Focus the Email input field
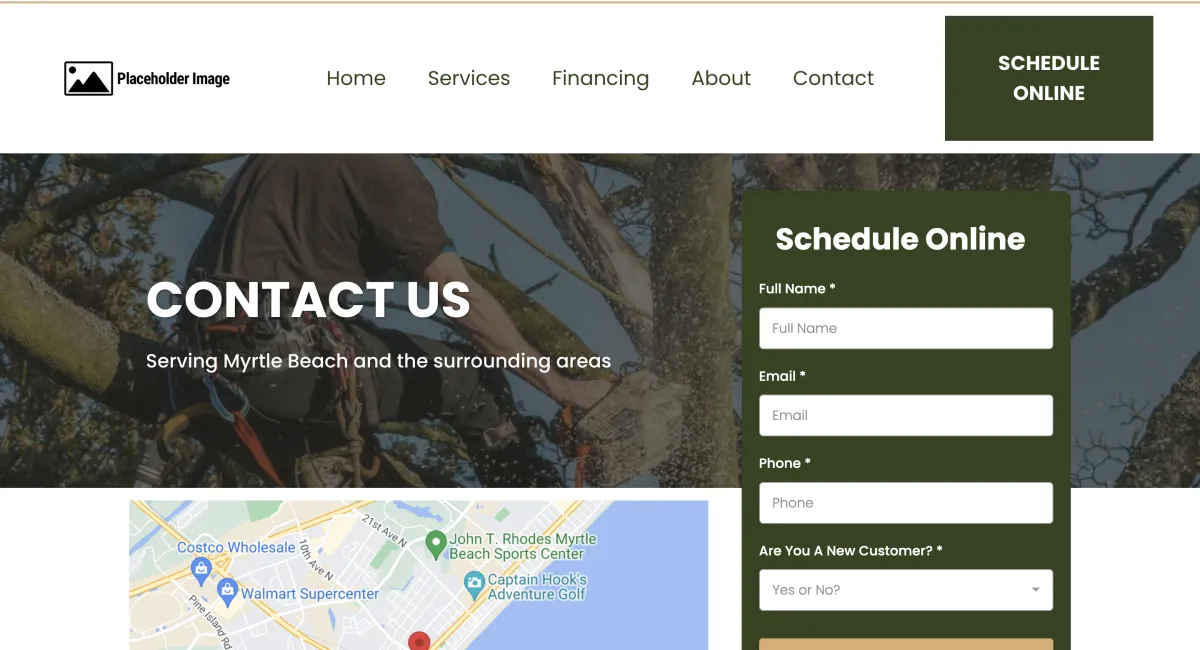This screenshot has height=650, width=1200. [906, 415]
